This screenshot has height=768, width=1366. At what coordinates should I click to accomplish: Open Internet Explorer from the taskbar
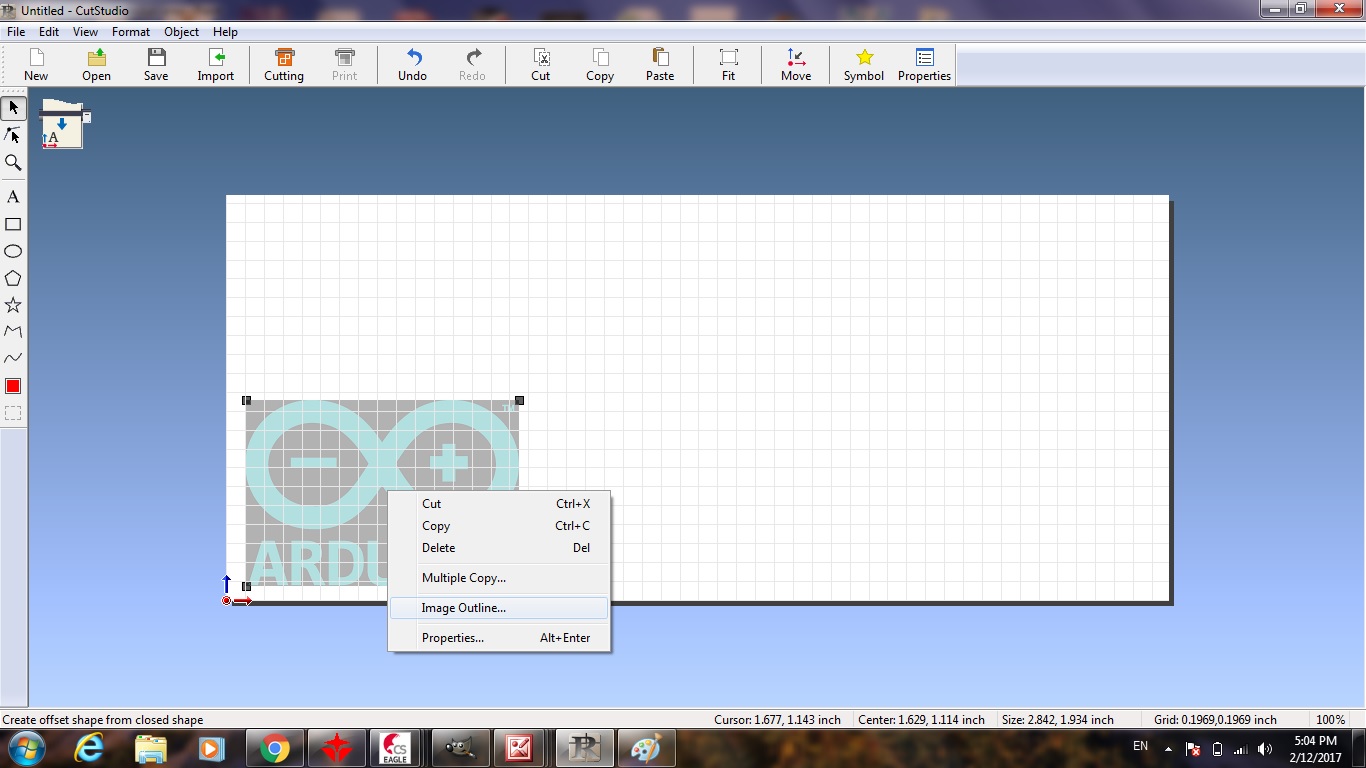coord(89,748)
